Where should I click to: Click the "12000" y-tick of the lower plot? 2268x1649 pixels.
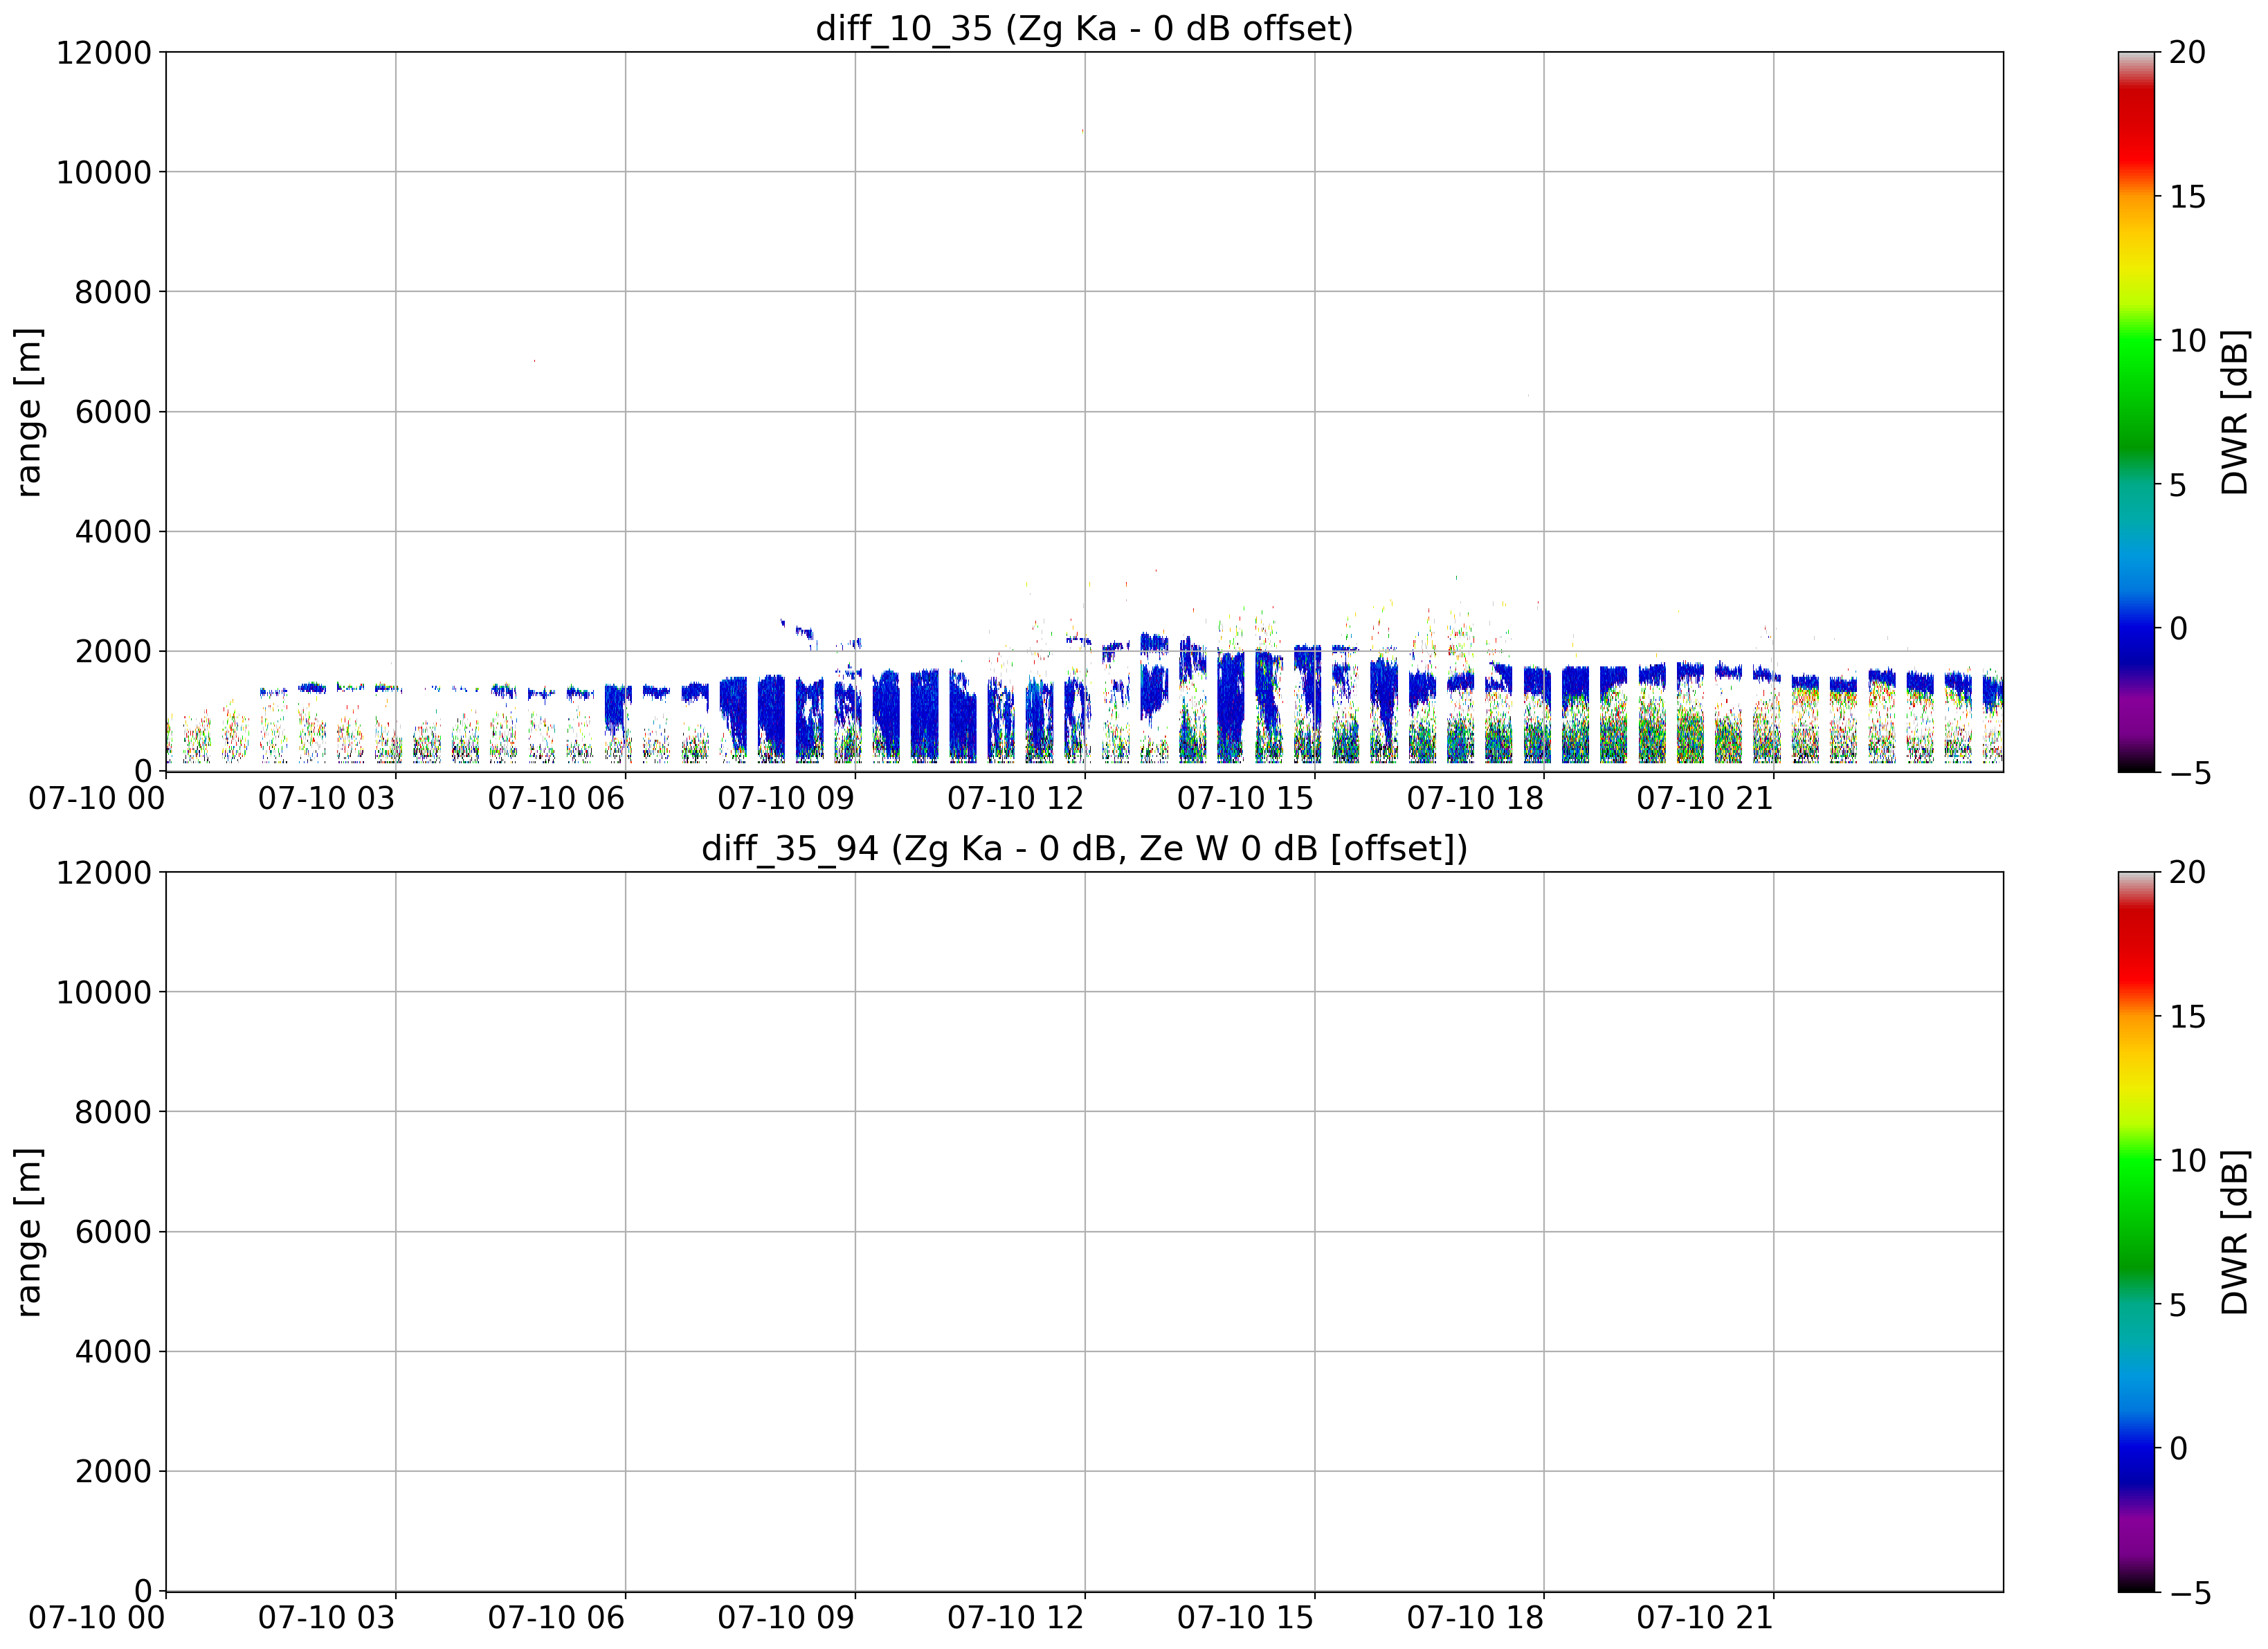coord(103,872)
